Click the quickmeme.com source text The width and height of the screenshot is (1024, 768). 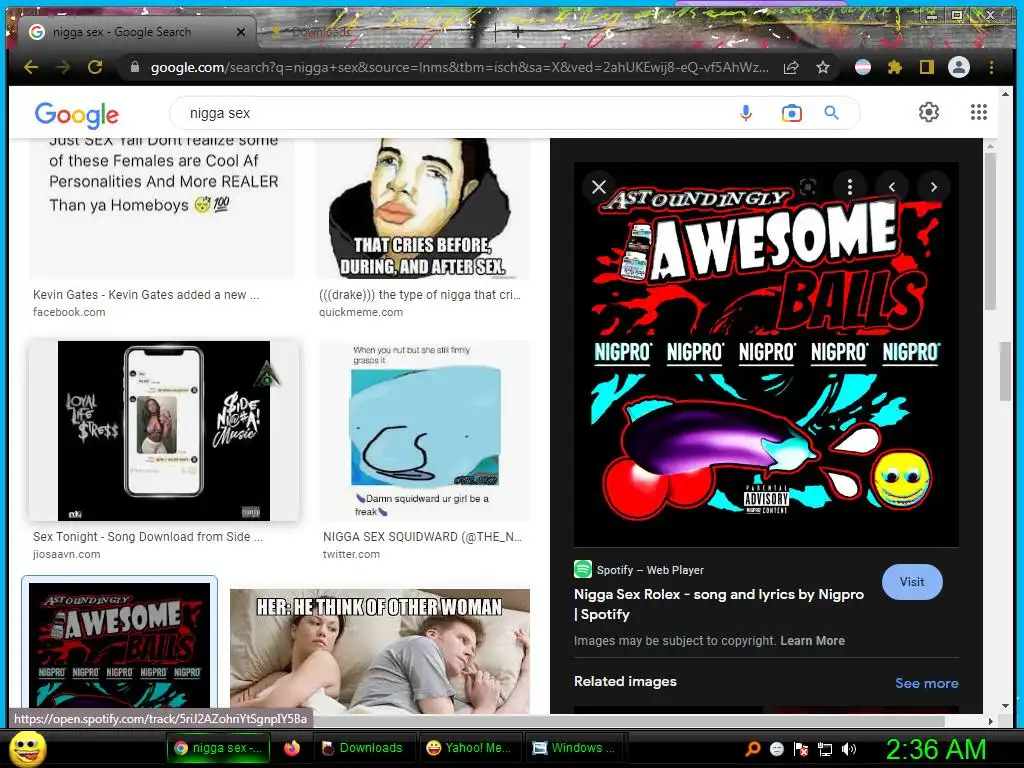(360, 312)
